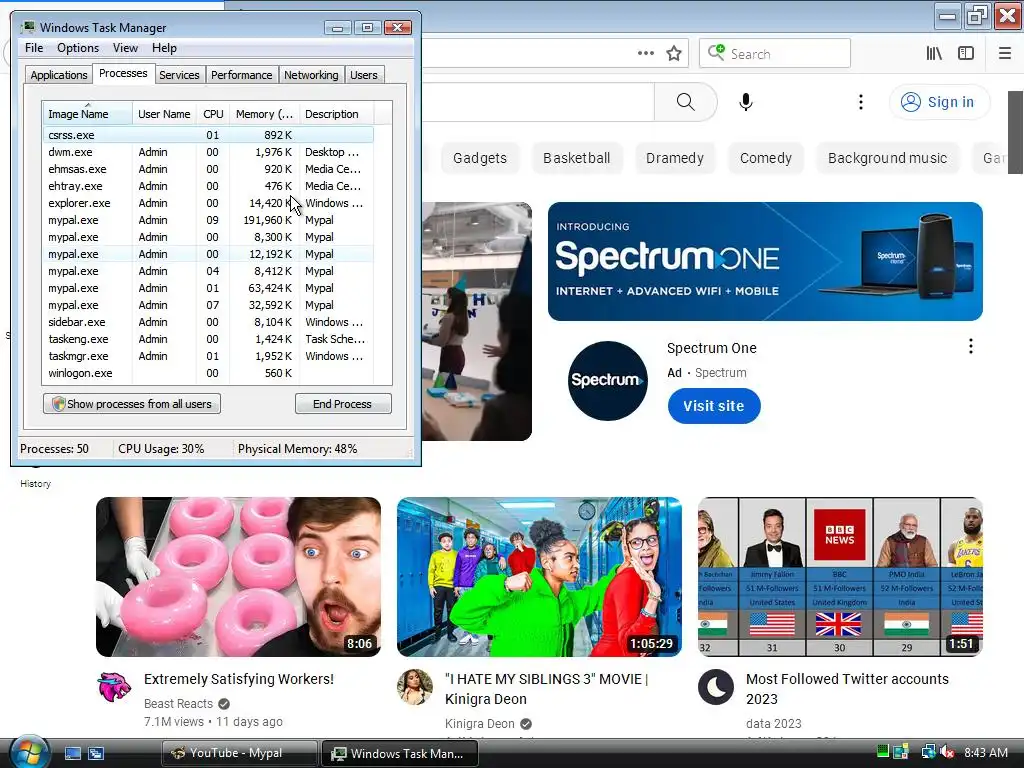Open the I HATE MY SIBLINGS 3 thumbnail
This screenshot has height=768, width=1024.
(x=539, y=577)
